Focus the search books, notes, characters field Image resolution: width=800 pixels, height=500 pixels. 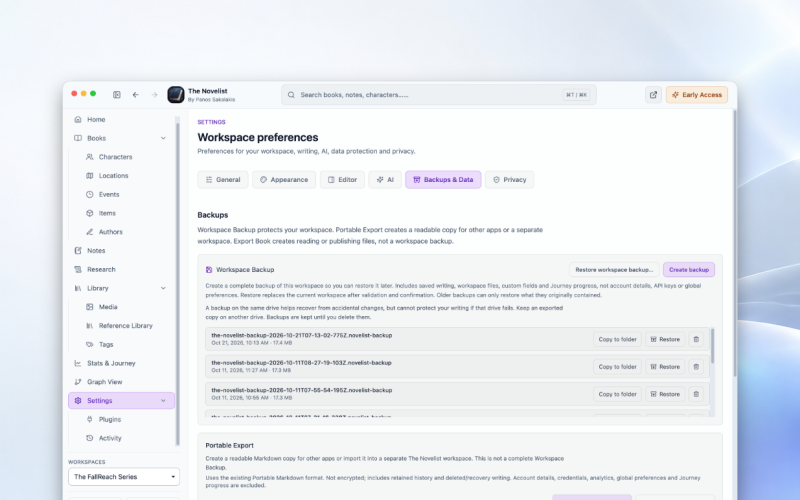tap(439, 94)
